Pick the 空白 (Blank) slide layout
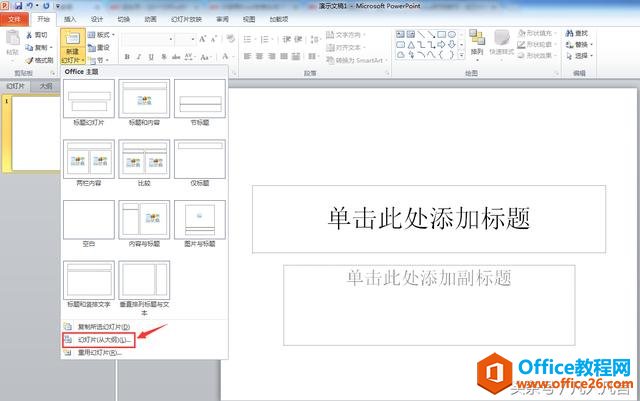Image resolution: width=640 pixels, height=401 pixels. pos(89,221)
